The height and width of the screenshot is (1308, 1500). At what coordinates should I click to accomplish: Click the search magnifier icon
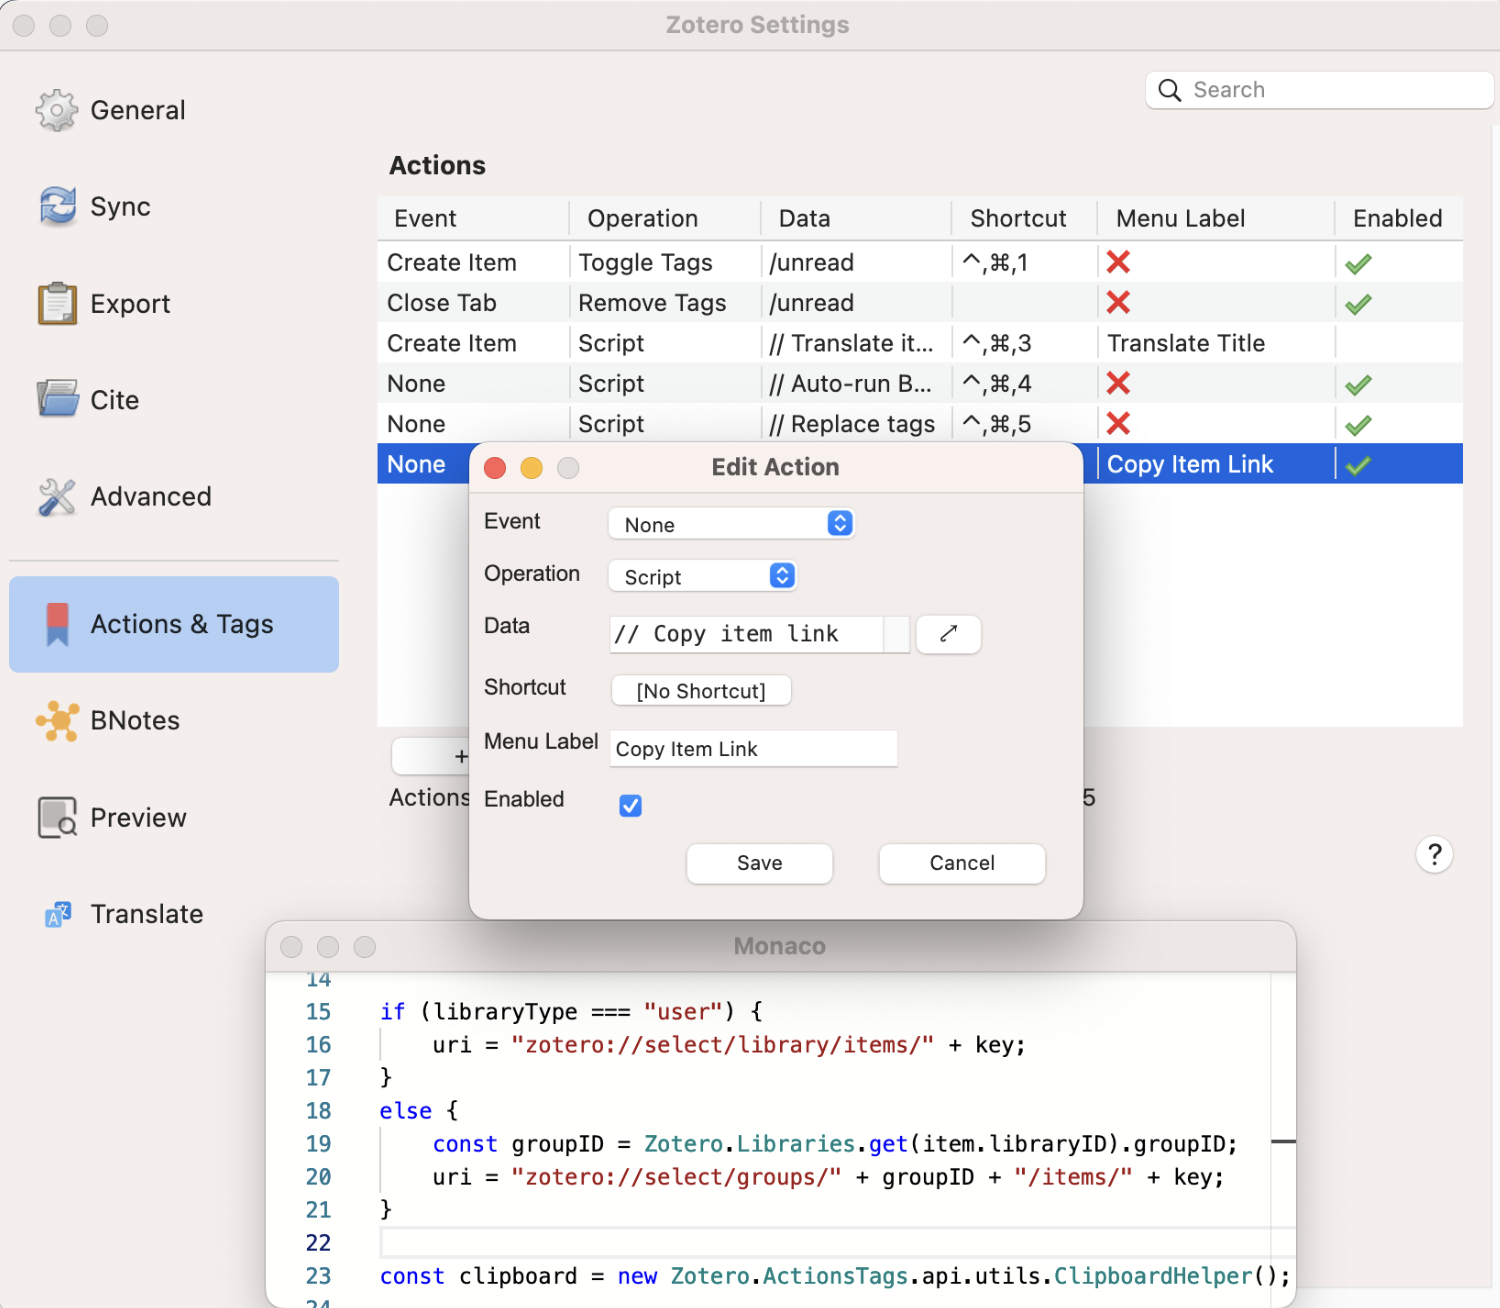[1169, 90]
